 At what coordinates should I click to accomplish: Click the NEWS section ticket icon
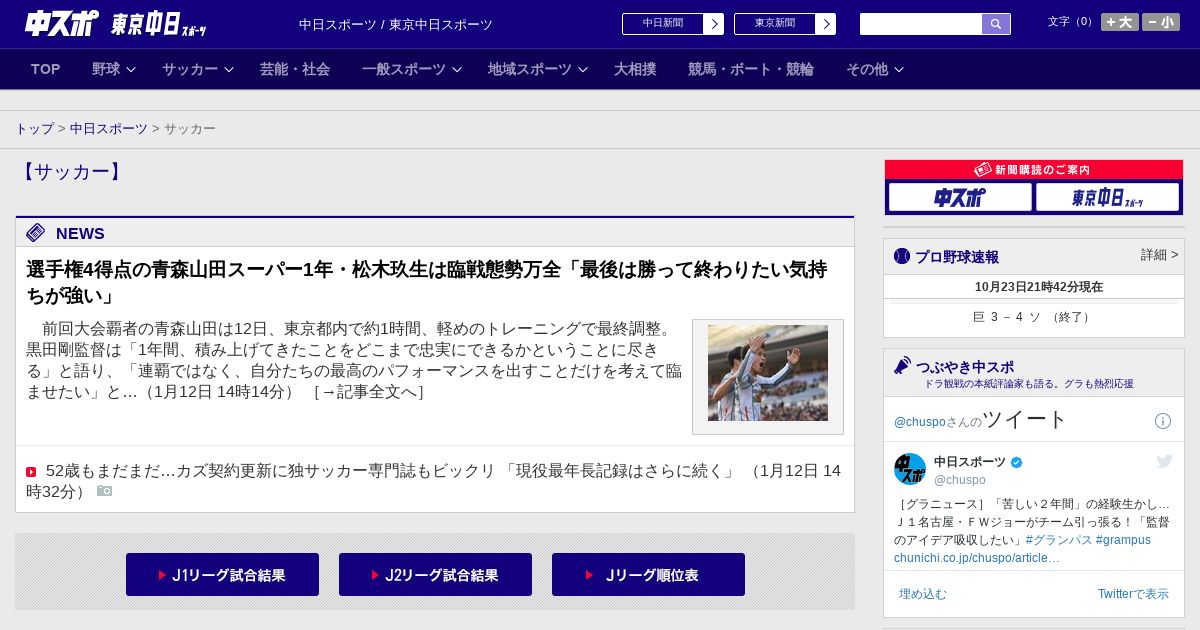[36, 233]
